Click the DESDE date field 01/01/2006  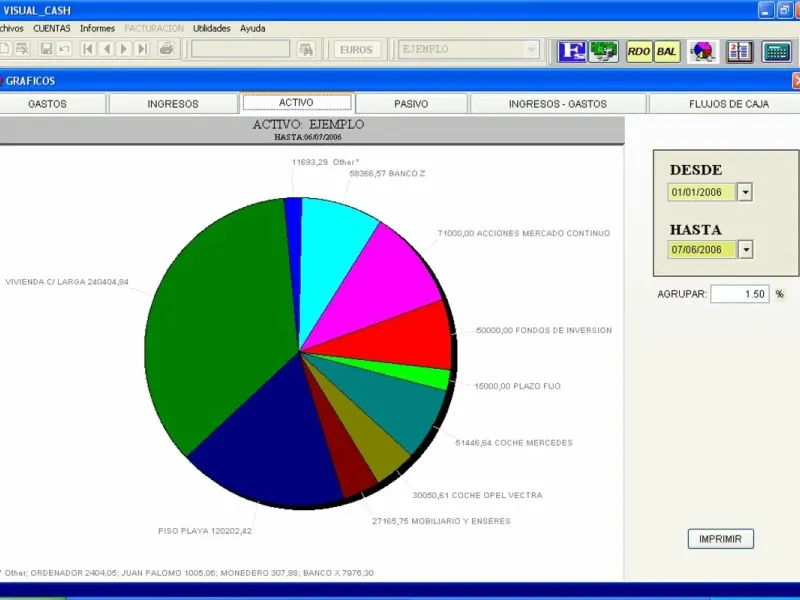pyautogui.click(x=702, y=192)
